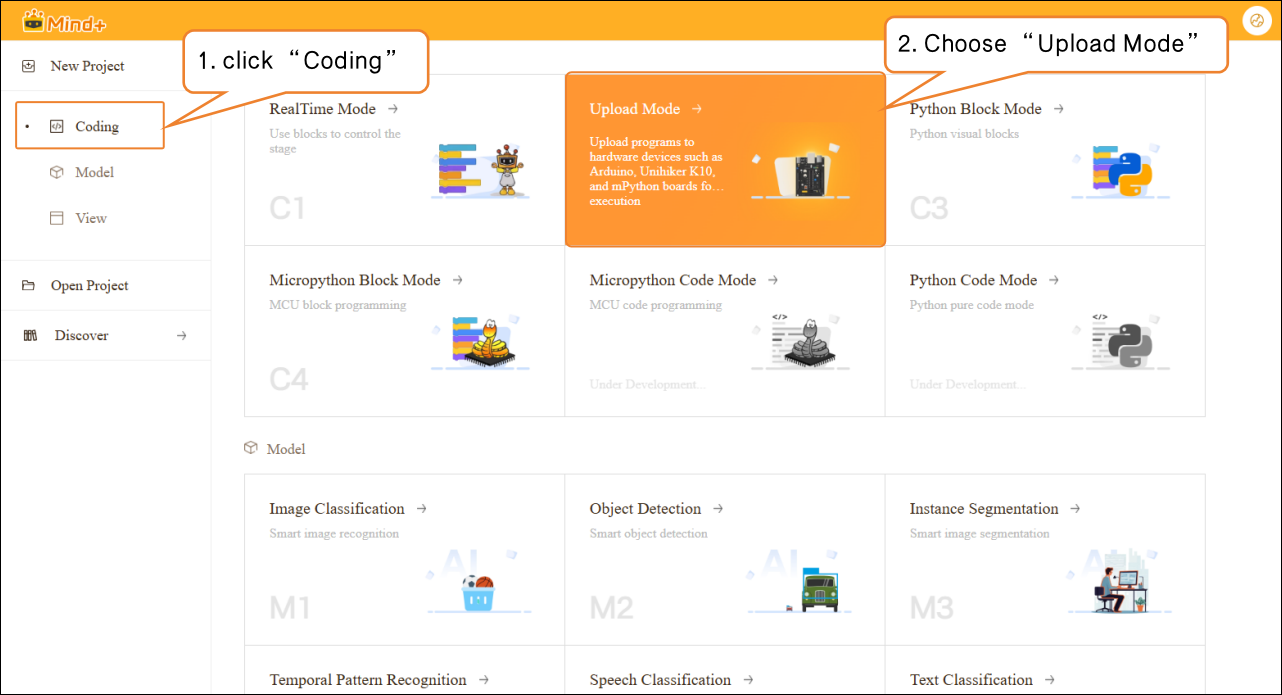Click the New Project icon in sidebar
The width and height of the screenshot is (1282, 695).
tap(29, 66)
